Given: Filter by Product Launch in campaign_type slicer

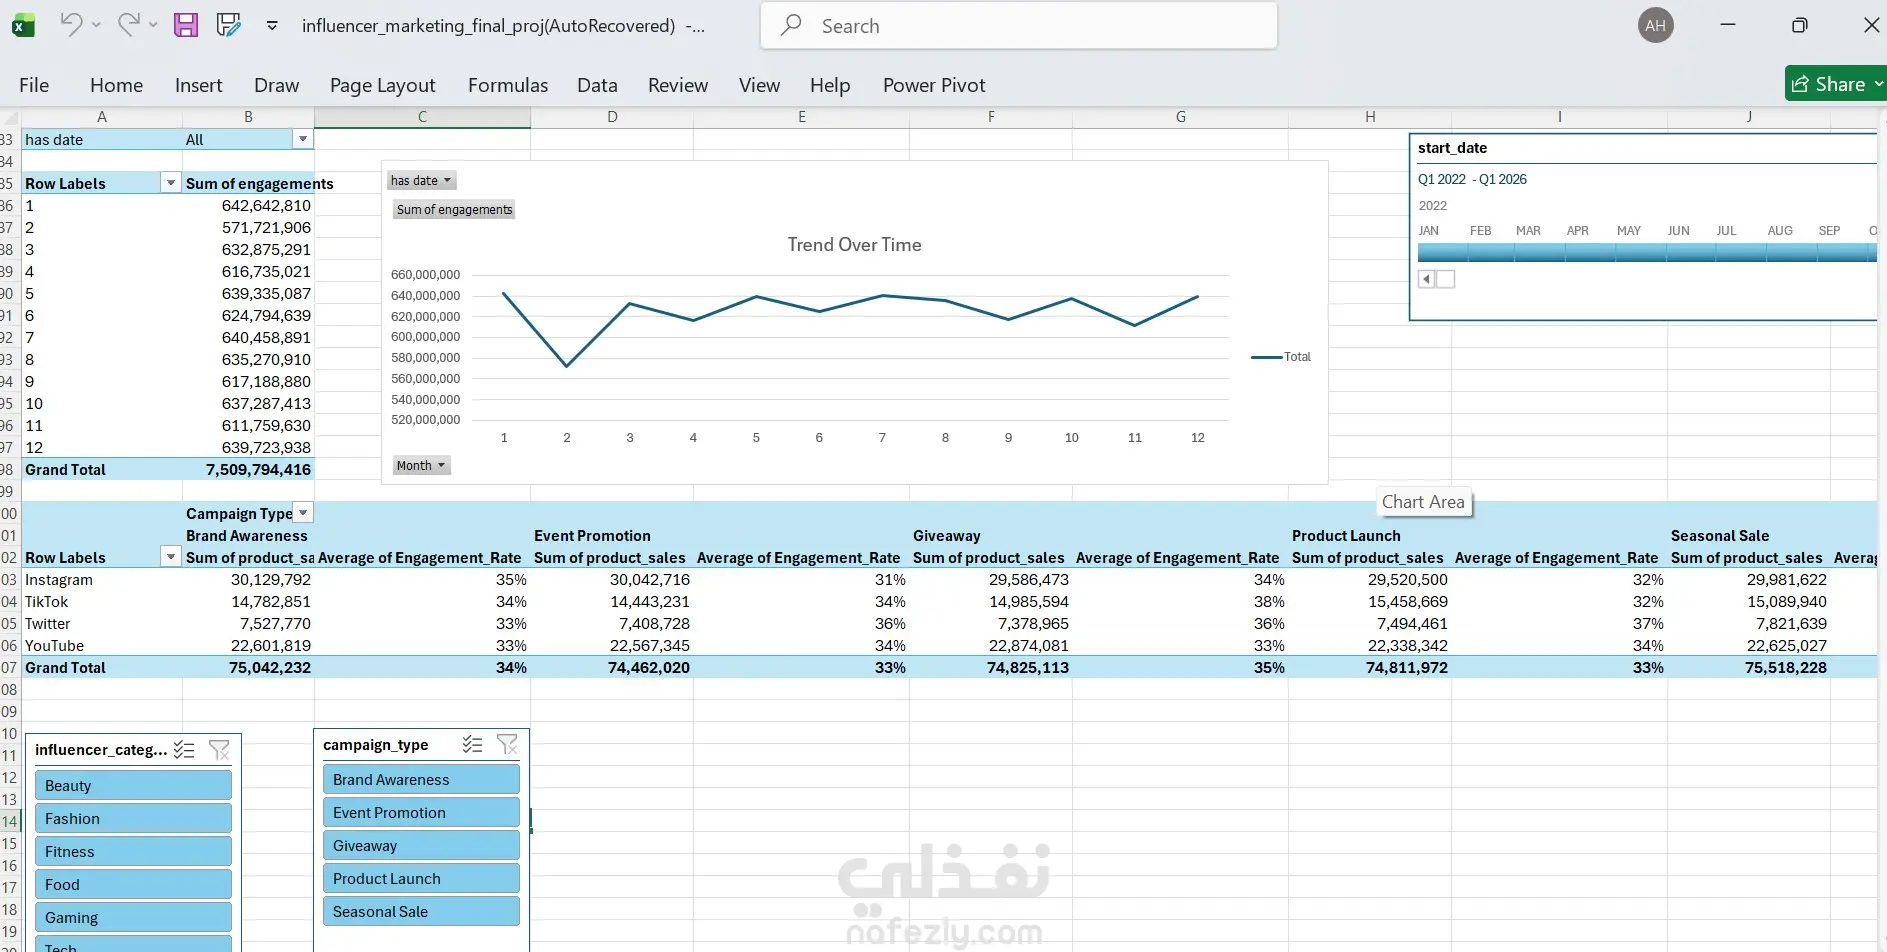Looking at the screenshot, I should pyautogui.click(x=421, y=879).
